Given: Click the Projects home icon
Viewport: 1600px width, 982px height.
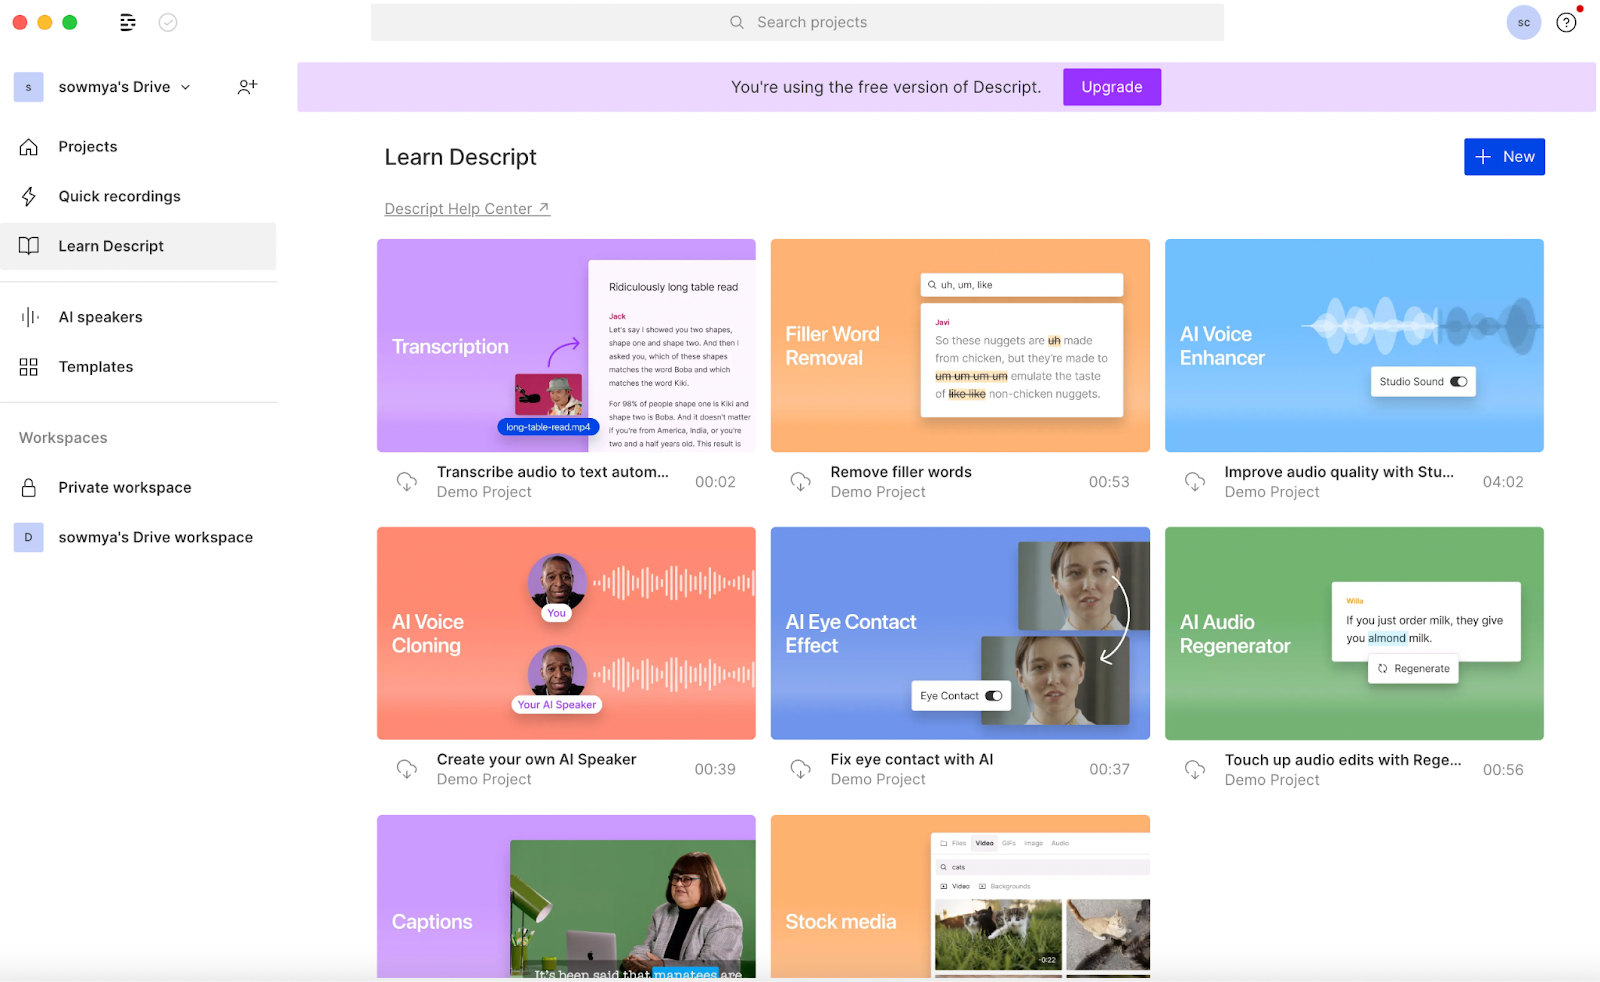Looking at the screenshot, I should click(x=29, y=147).
